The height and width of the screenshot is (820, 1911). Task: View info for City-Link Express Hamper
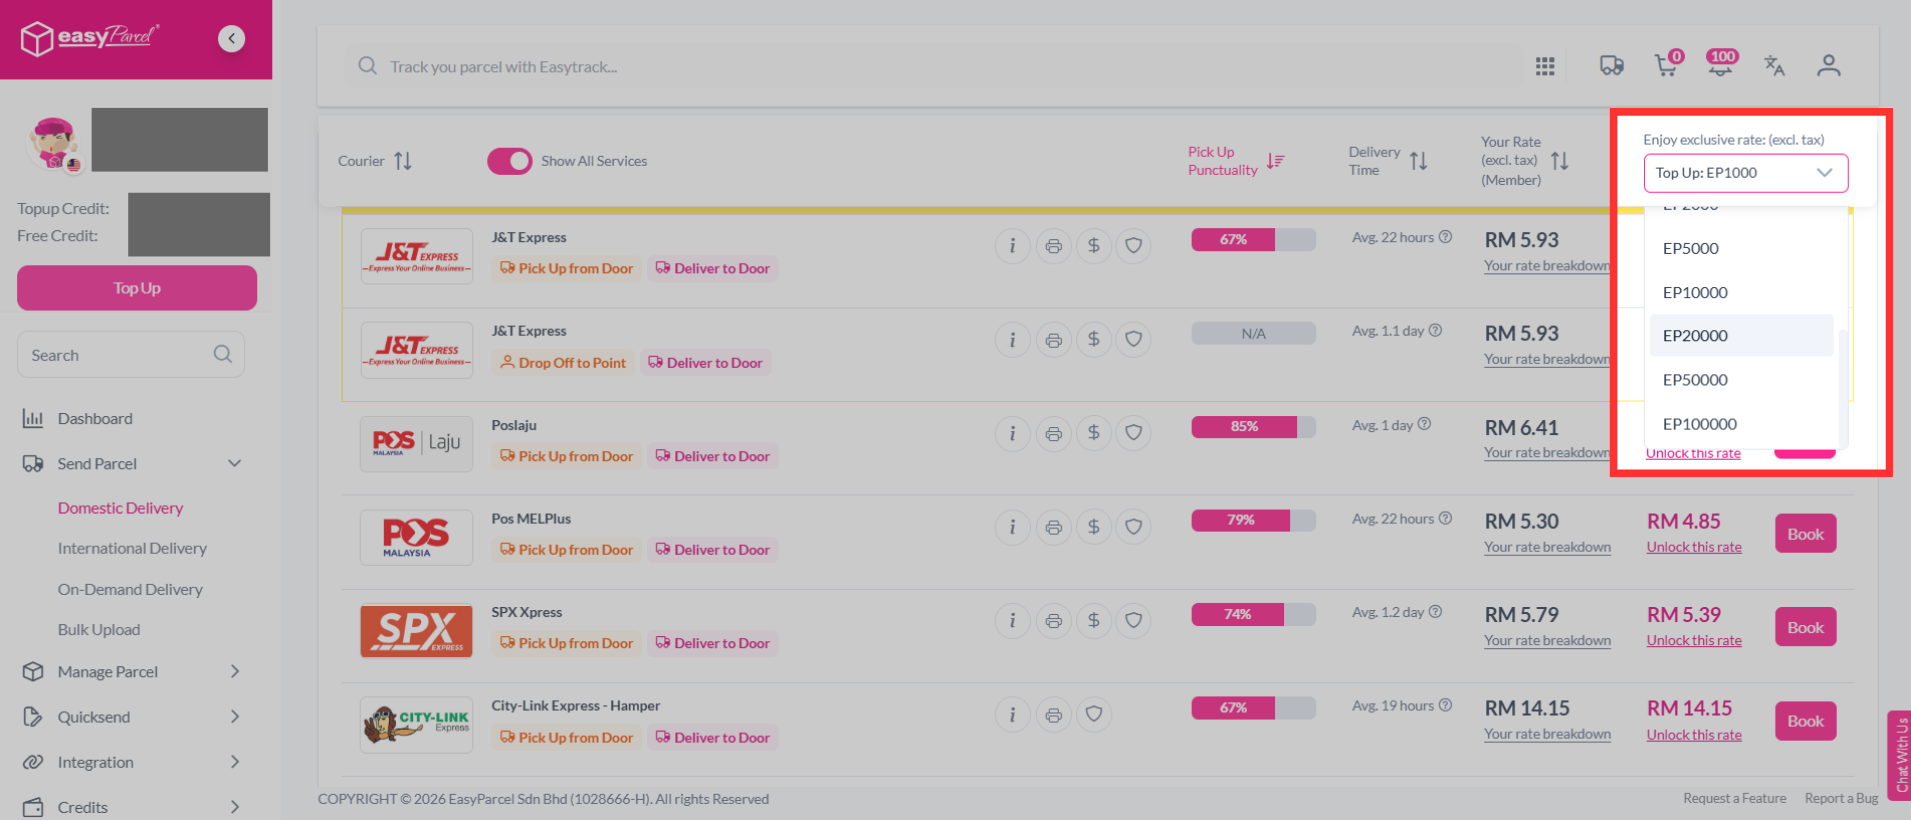pyautogui.click(x=1012, y=715)
